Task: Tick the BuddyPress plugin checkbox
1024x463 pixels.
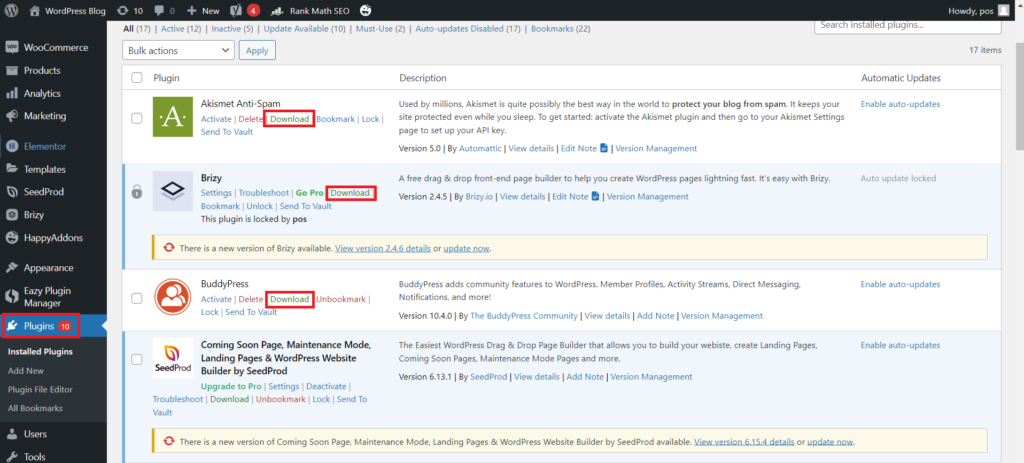Action: (x=136, y=298)
